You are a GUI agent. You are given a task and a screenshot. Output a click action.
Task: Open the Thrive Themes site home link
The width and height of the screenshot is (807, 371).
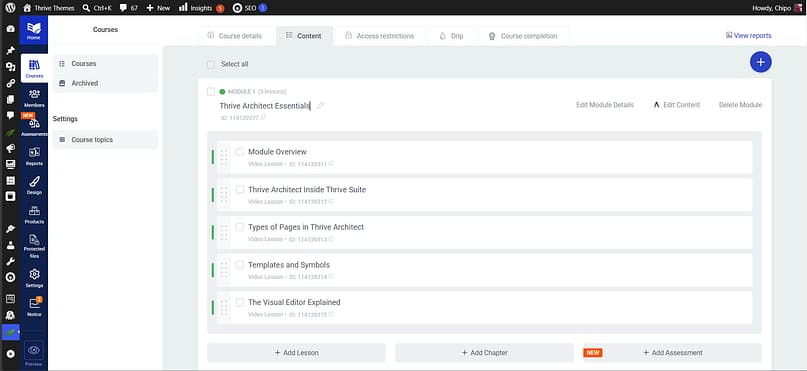pos(48,8)
